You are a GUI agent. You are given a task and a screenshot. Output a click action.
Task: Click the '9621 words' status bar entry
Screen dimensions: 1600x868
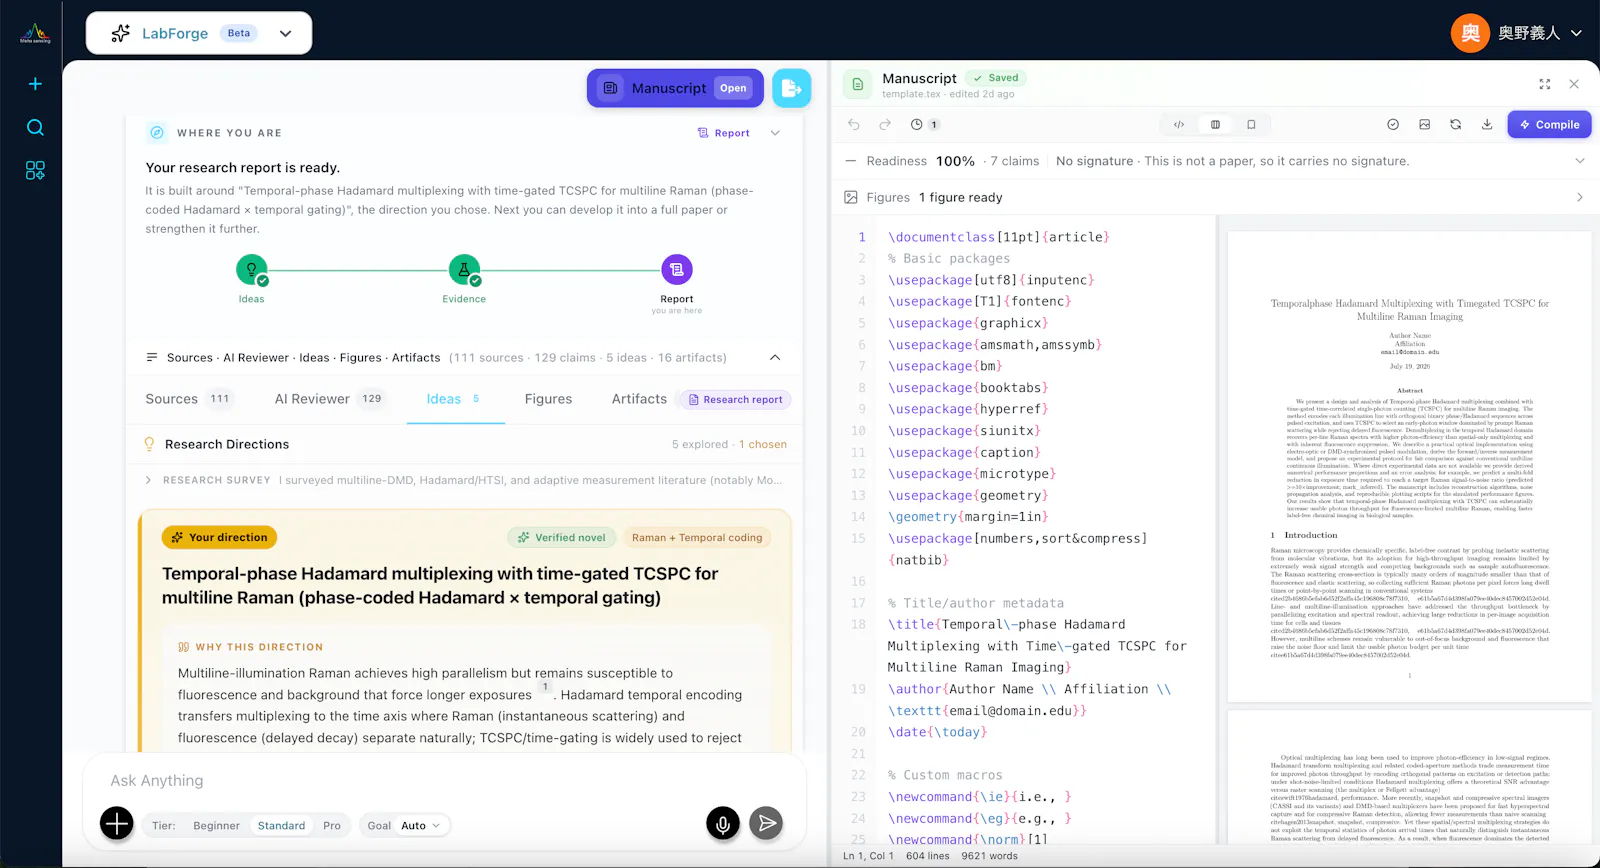989,856
